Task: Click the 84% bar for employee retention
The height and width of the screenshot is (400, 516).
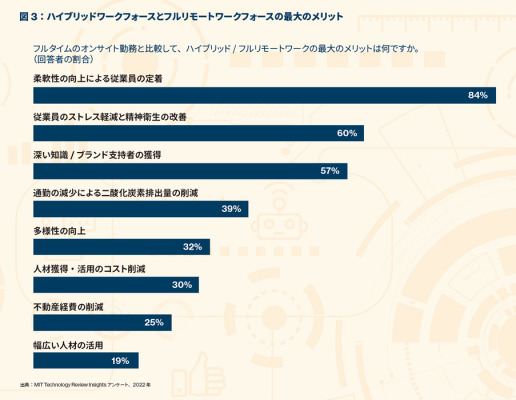Action: (264, 95)
